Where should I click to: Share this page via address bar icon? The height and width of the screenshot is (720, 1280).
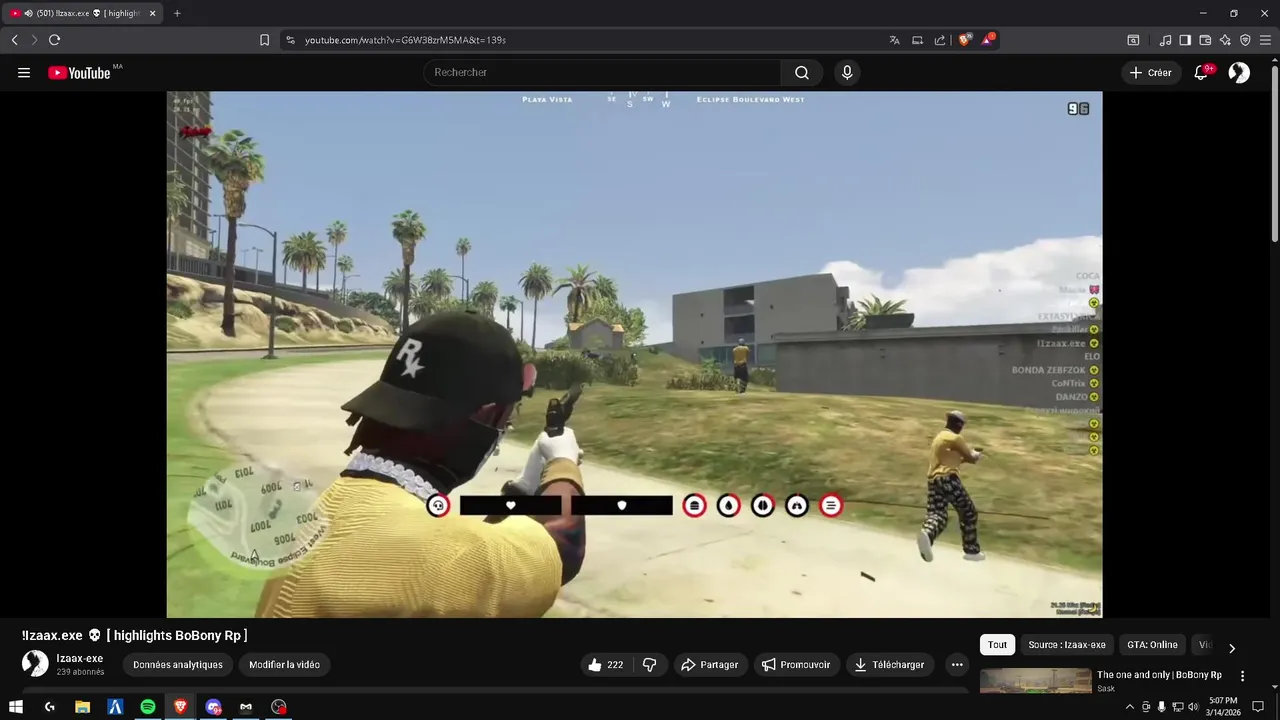point(940,40)
